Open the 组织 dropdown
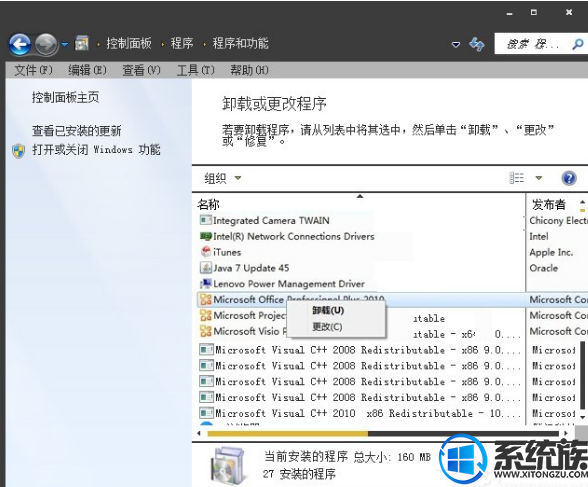This screenshot has height=487, width=588. click(223, 178)
